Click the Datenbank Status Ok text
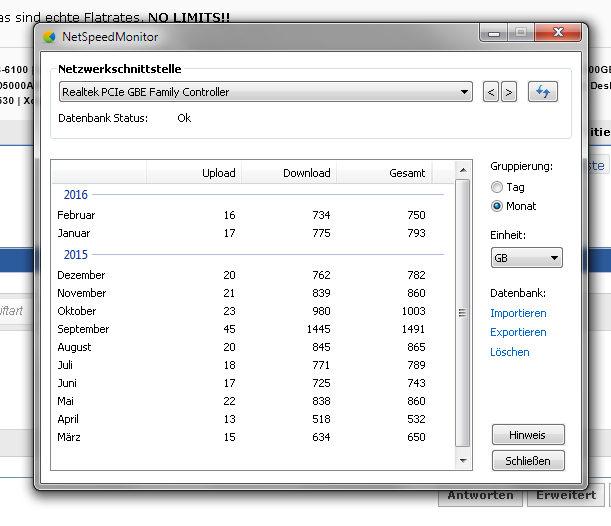This screenshot has width=611, height=526. pos(184,118)
